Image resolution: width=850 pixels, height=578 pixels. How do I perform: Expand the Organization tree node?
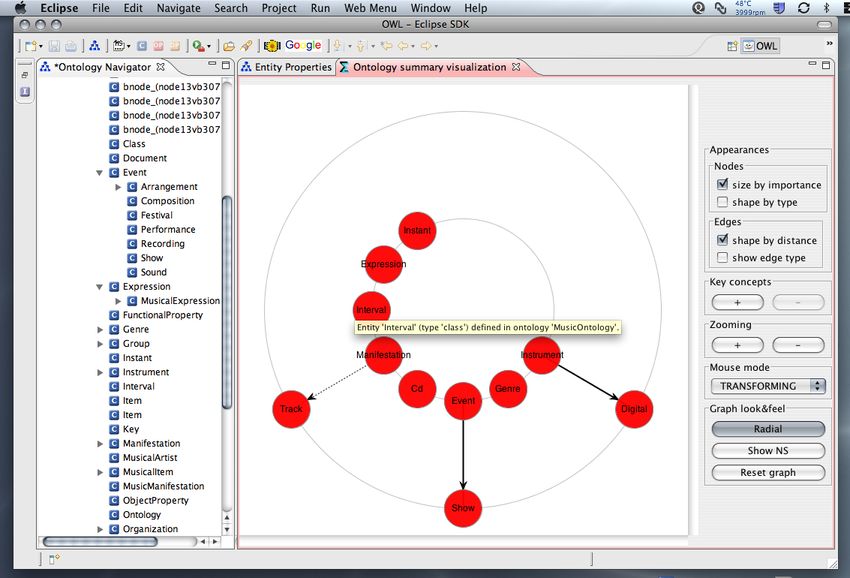[100, 529]
